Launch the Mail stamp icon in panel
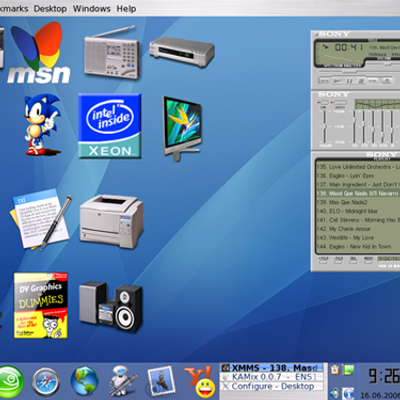400x400 pixels. pos(161,380)
